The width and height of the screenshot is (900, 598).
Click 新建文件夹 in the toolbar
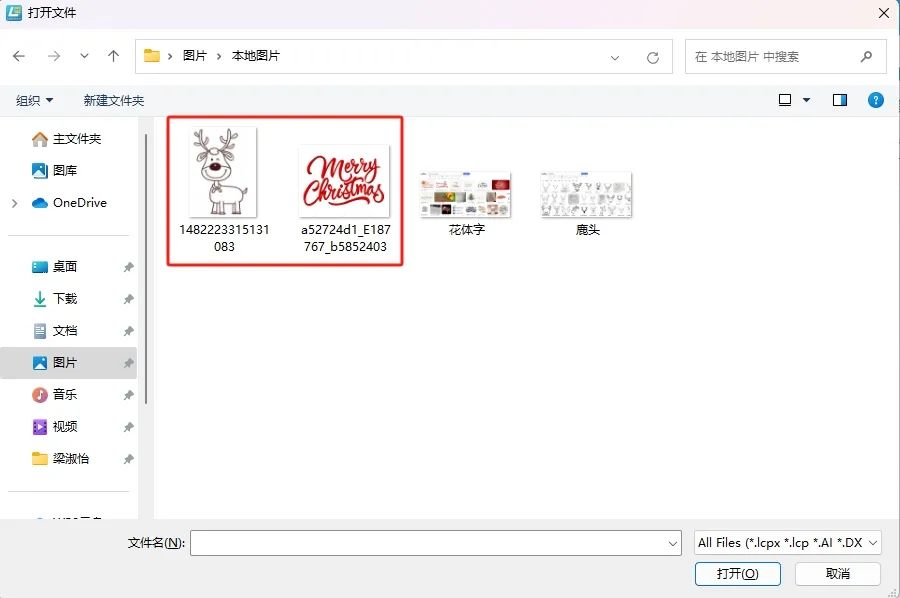(x=114, y=100)
